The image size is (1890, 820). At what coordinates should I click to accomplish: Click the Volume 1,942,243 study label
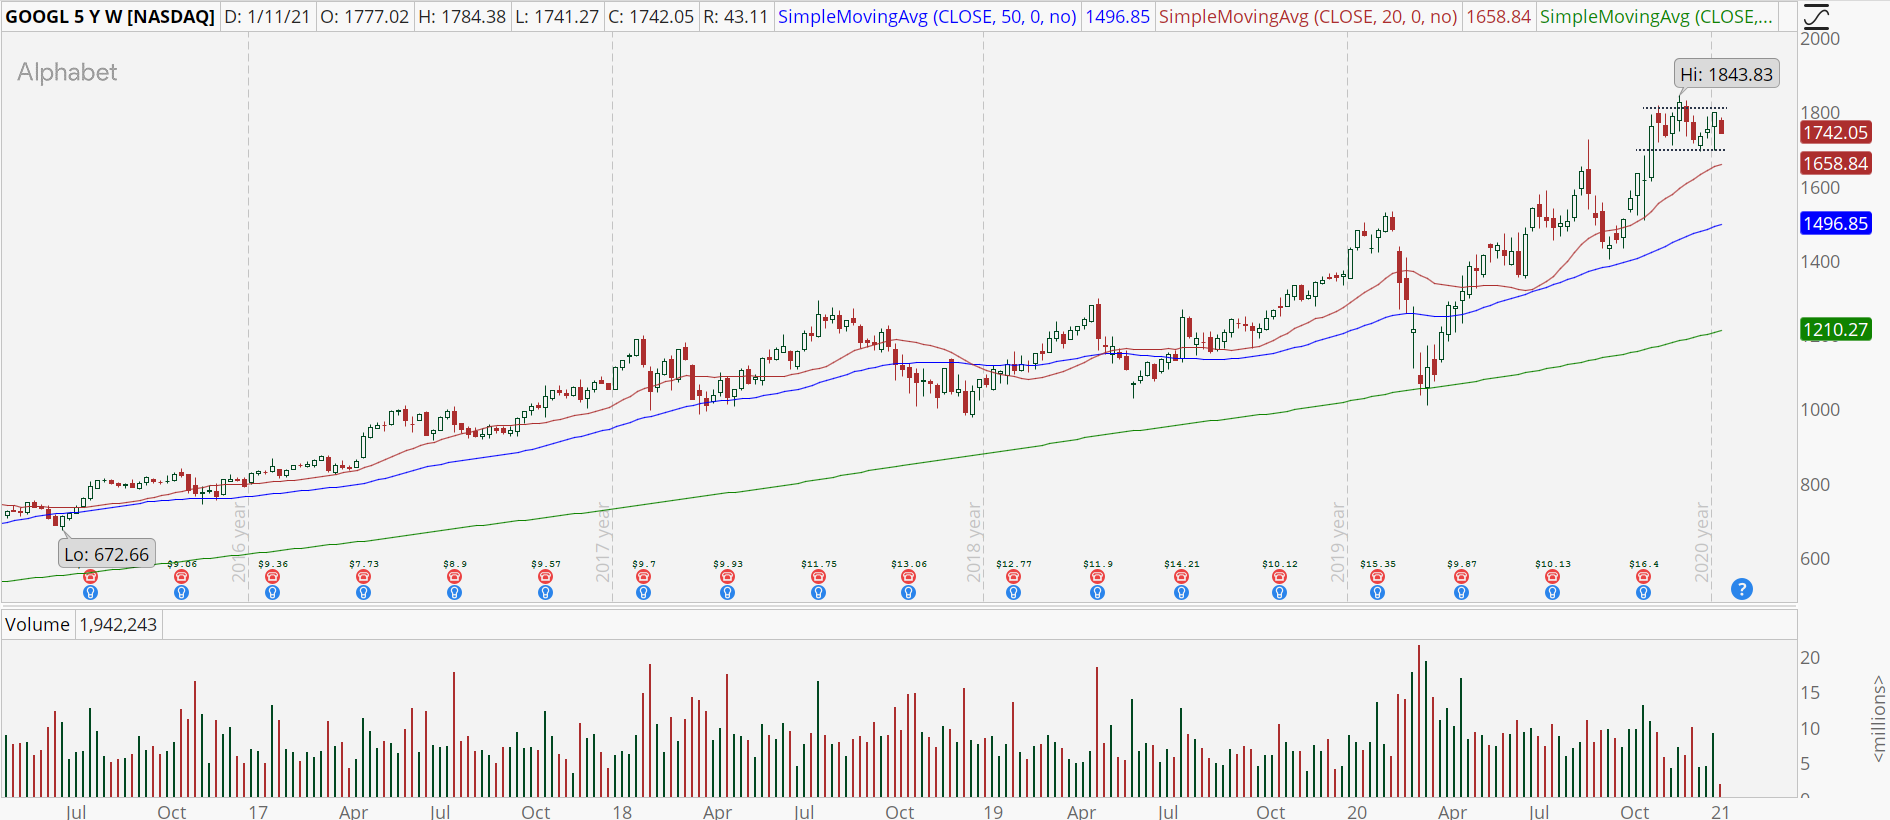click(x=81, y=625)
